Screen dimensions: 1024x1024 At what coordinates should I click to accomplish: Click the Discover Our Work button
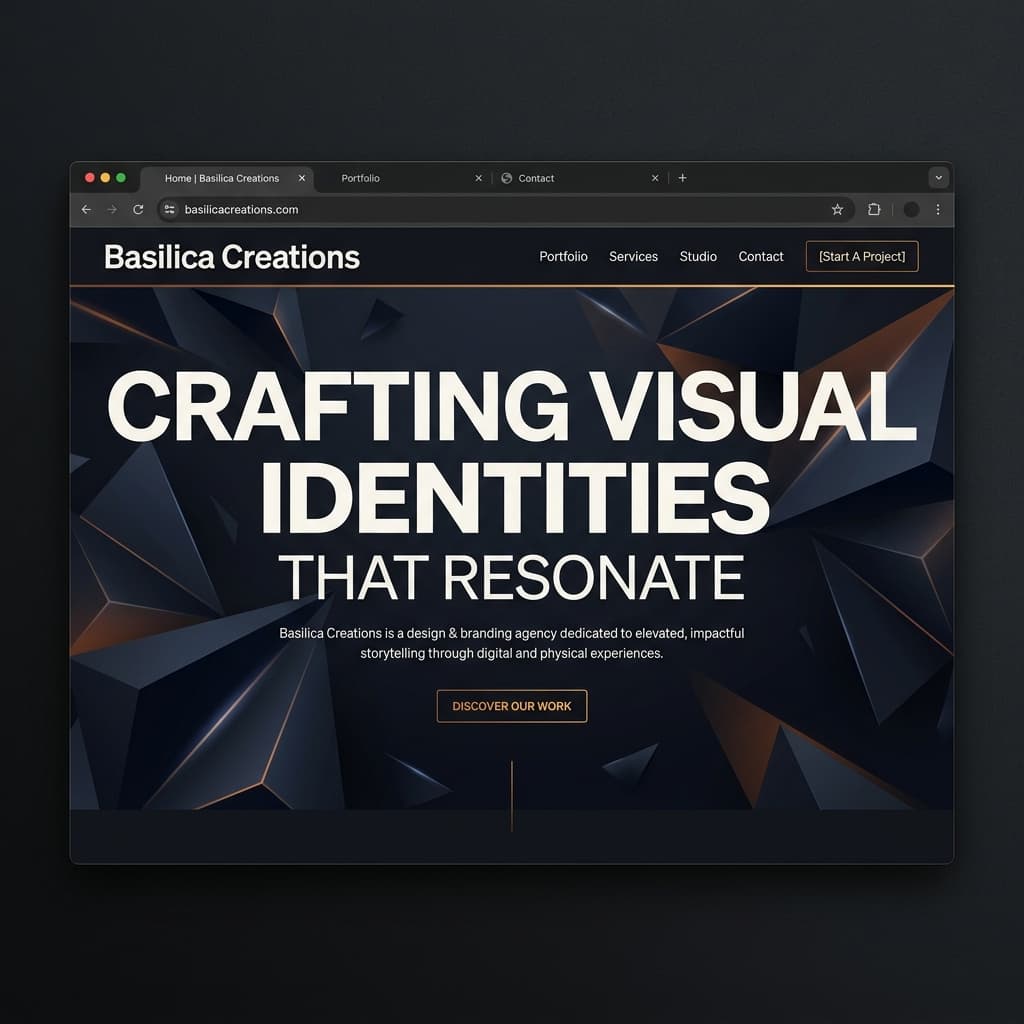pos(511,706)
